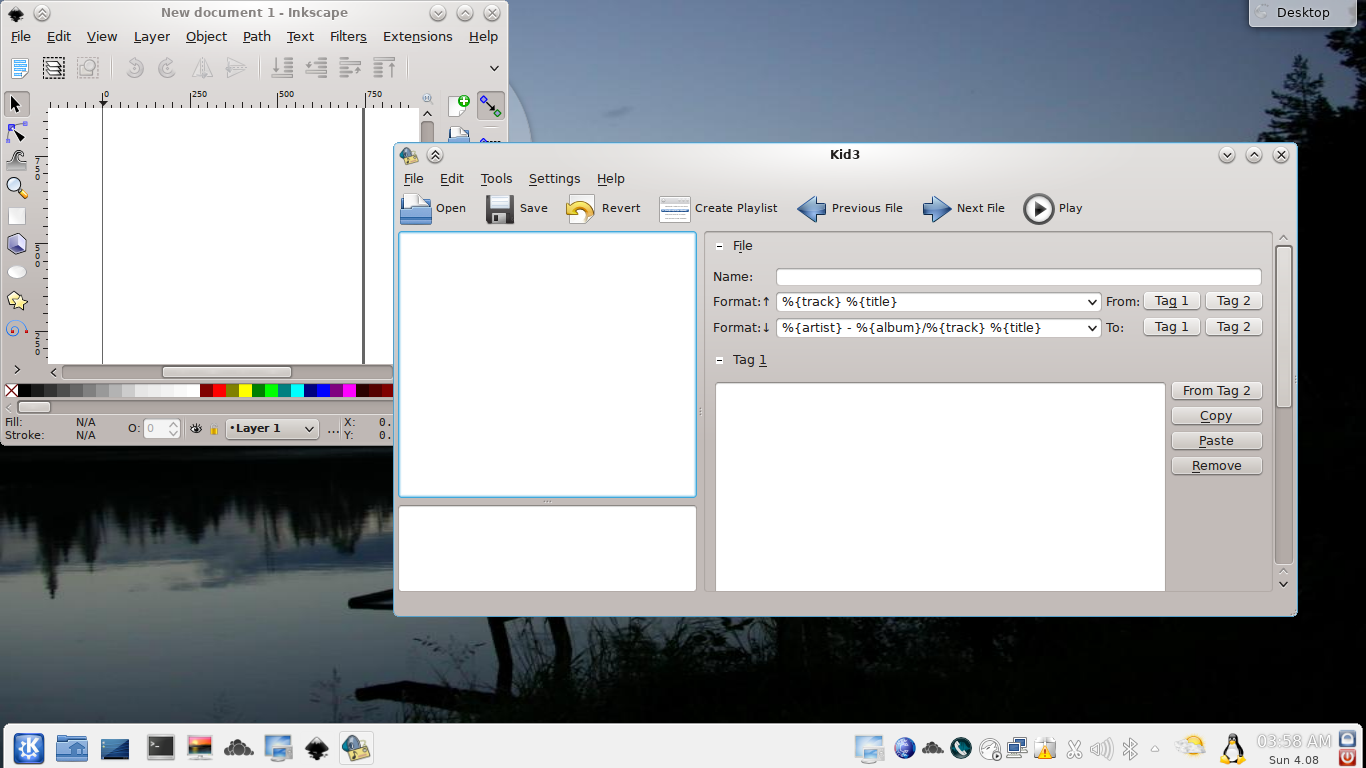Click Previous File in the Kid3 toolbar
The width and height of the screenshot is (1366, 768).
pyautogui.click(x=851, y=208)
